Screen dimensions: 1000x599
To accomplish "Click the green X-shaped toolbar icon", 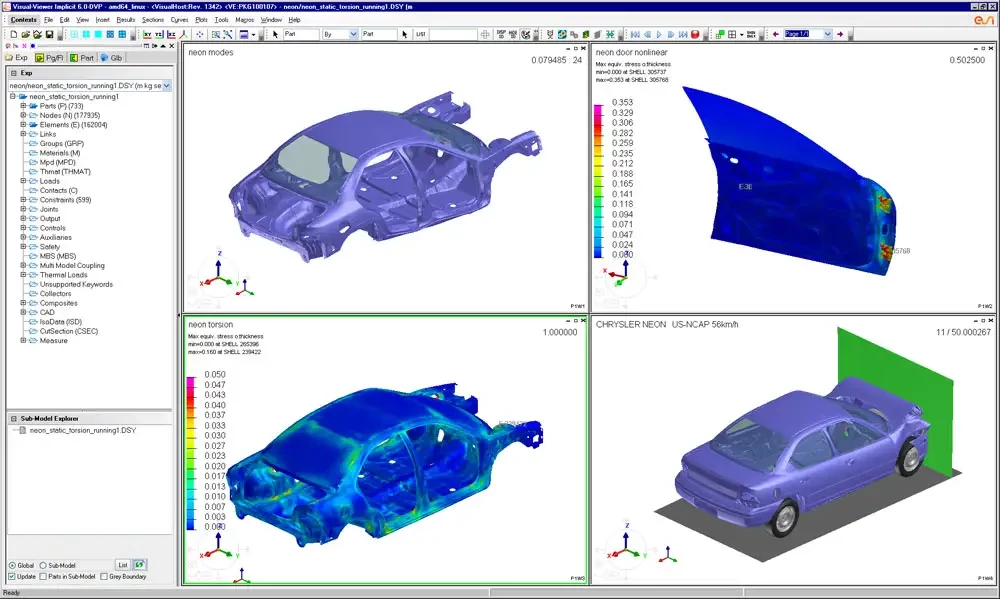I will 610,34.
